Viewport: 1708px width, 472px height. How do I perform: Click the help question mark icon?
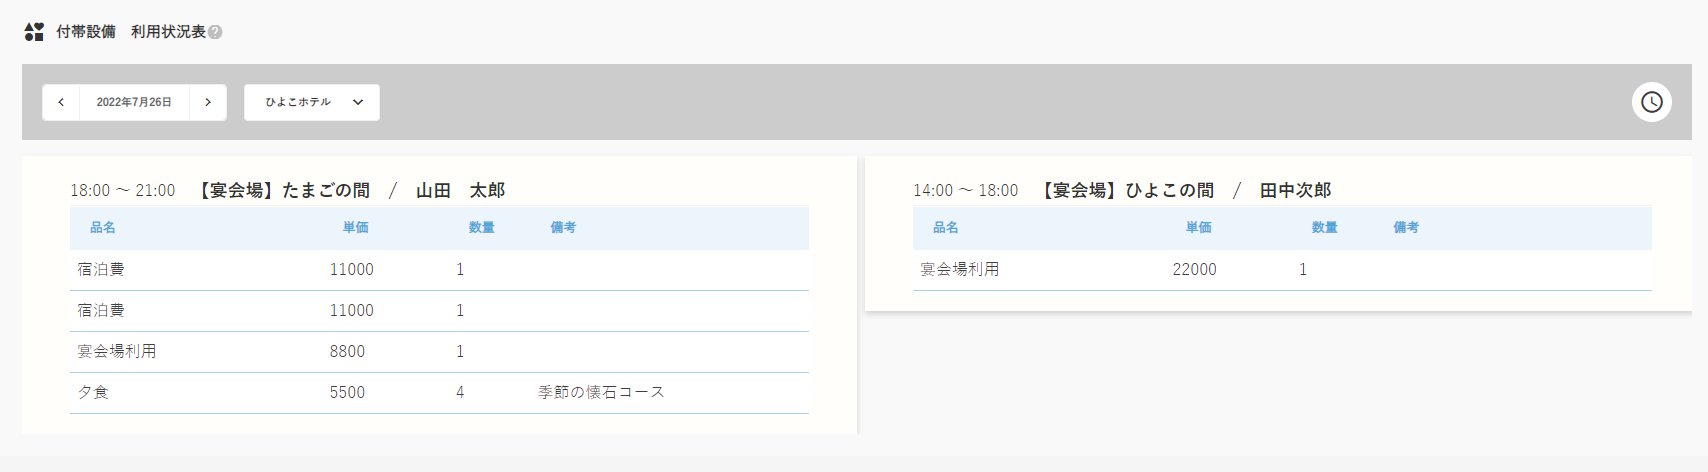[x=215, y=32]
